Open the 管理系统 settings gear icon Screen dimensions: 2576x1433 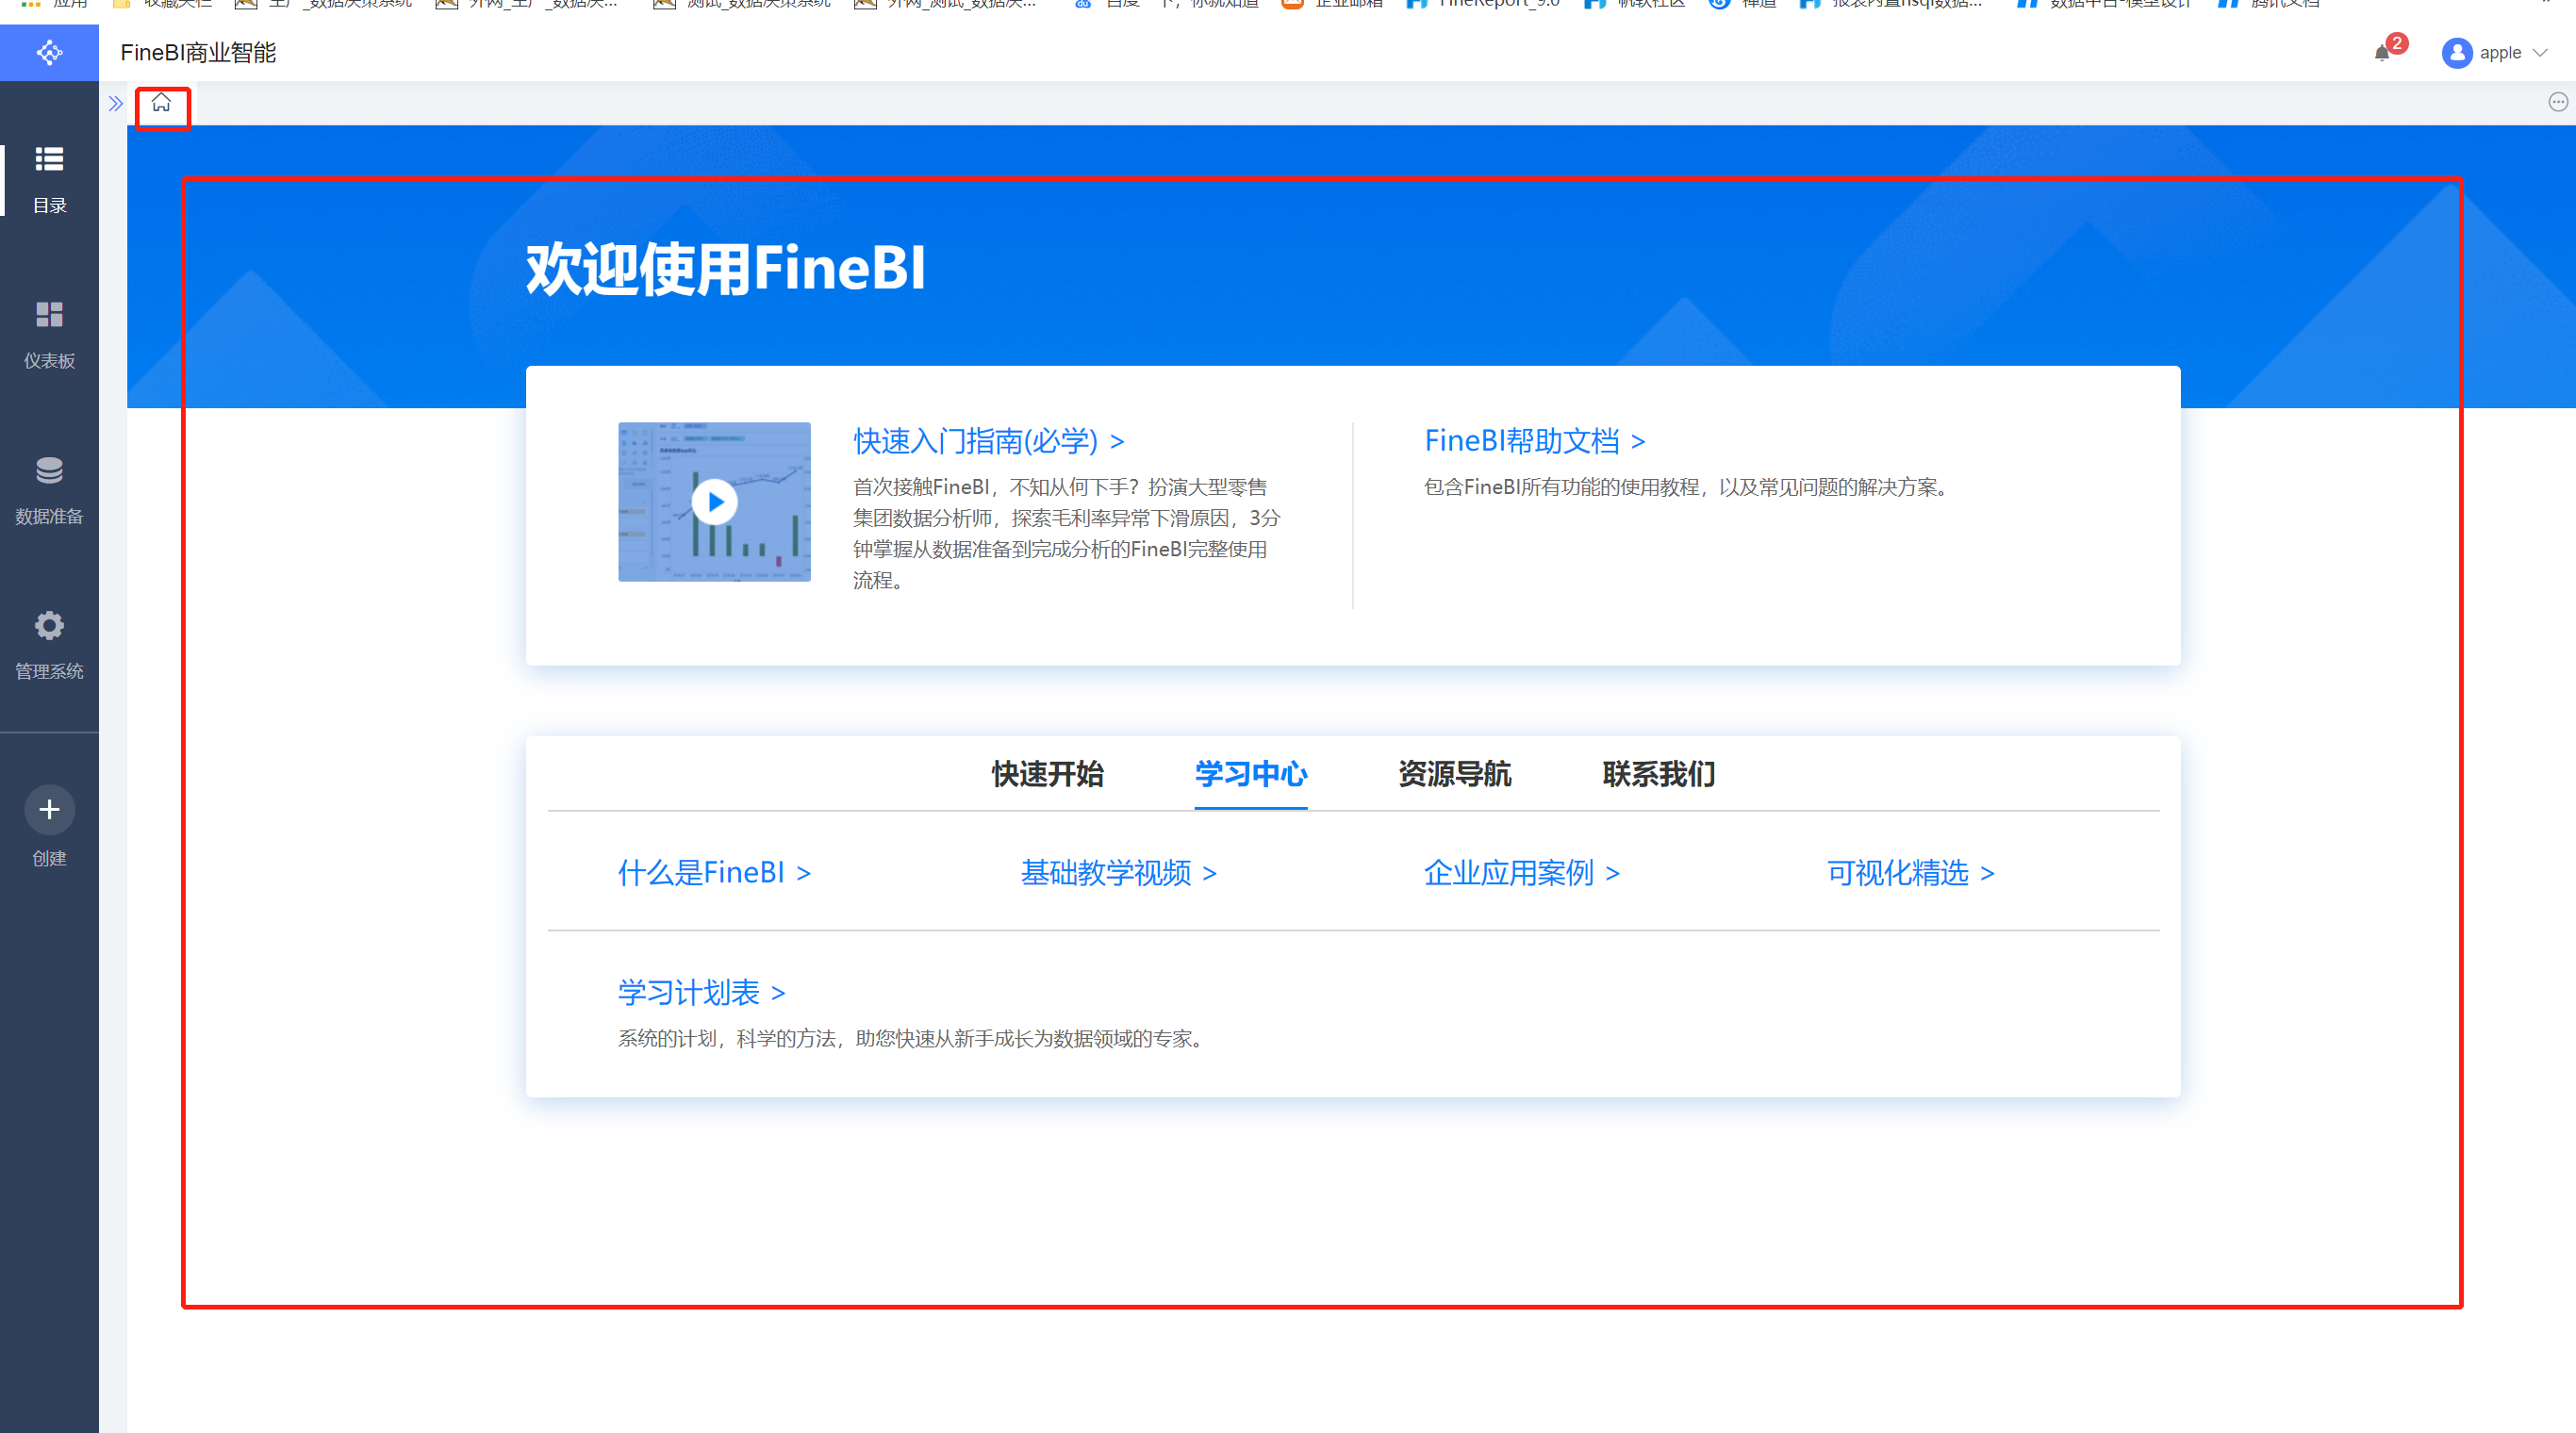pos(49,626)
